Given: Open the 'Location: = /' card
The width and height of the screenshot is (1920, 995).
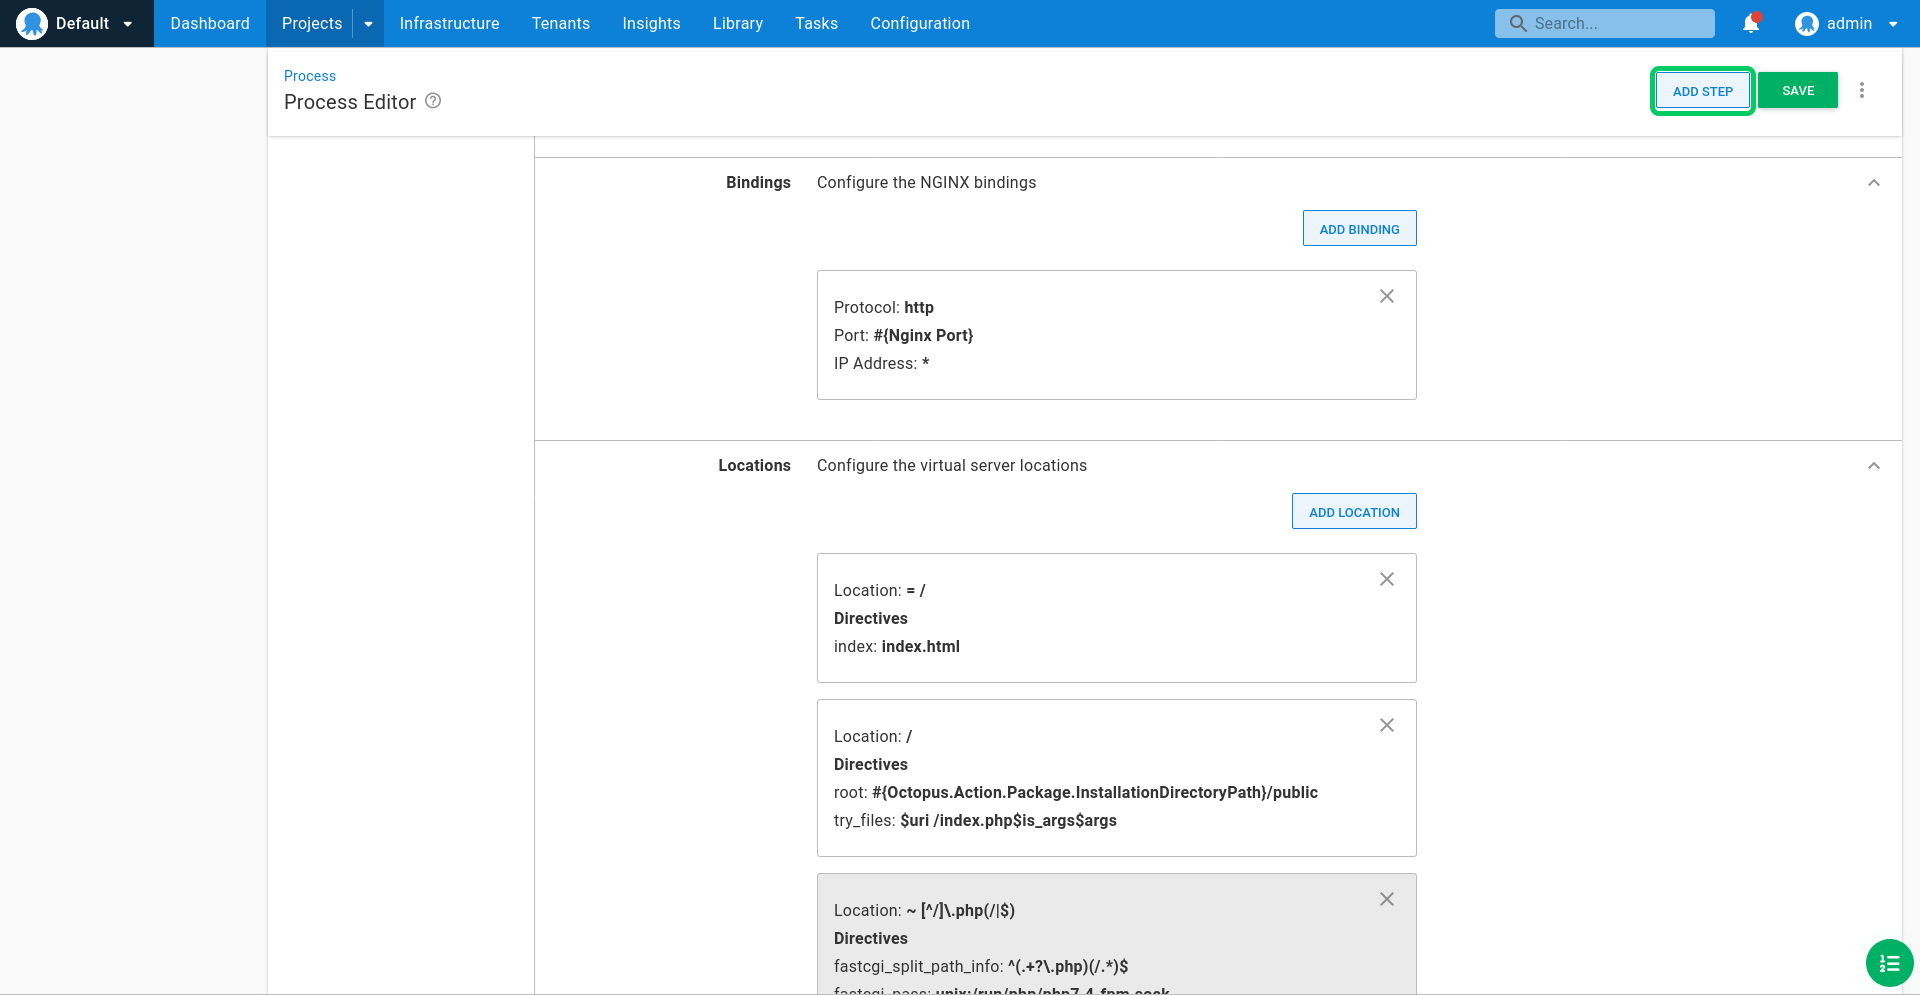Looking at the screenshot, I should point(1116,618).
